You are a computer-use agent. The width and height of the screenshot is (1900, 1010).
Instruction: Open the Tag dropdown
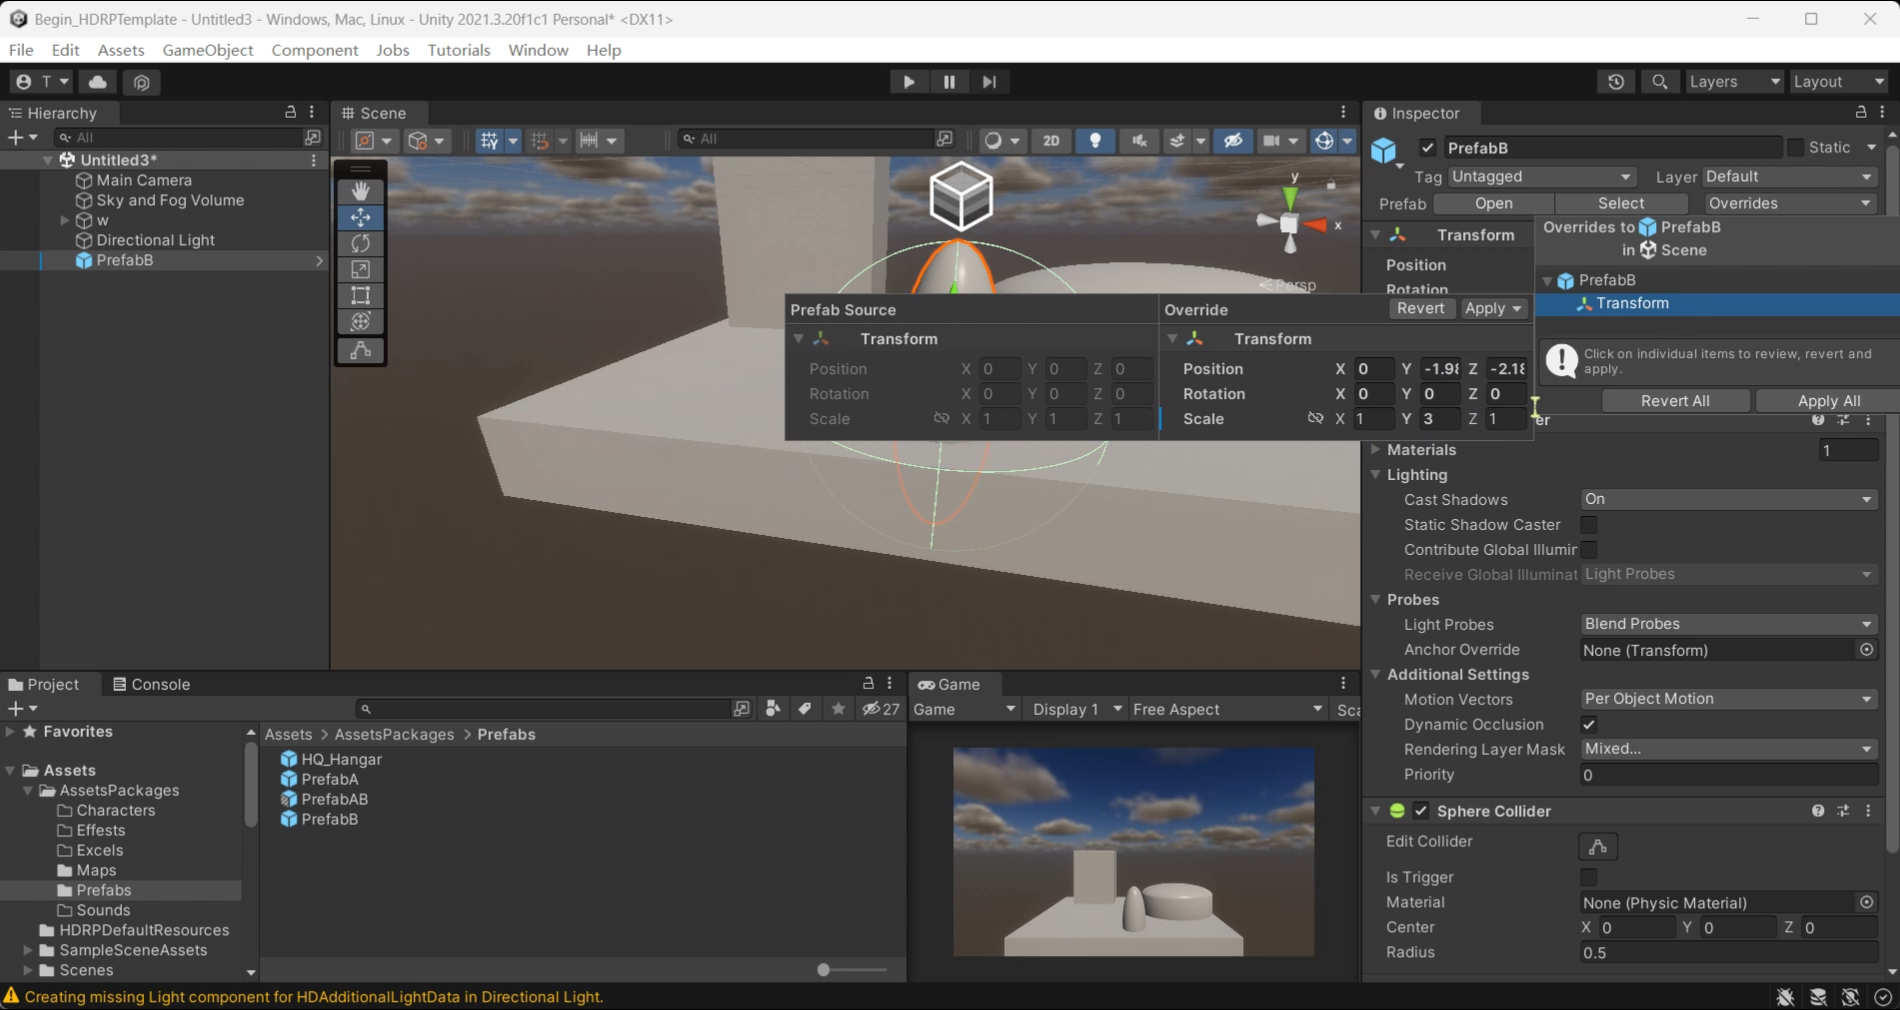1541,177
